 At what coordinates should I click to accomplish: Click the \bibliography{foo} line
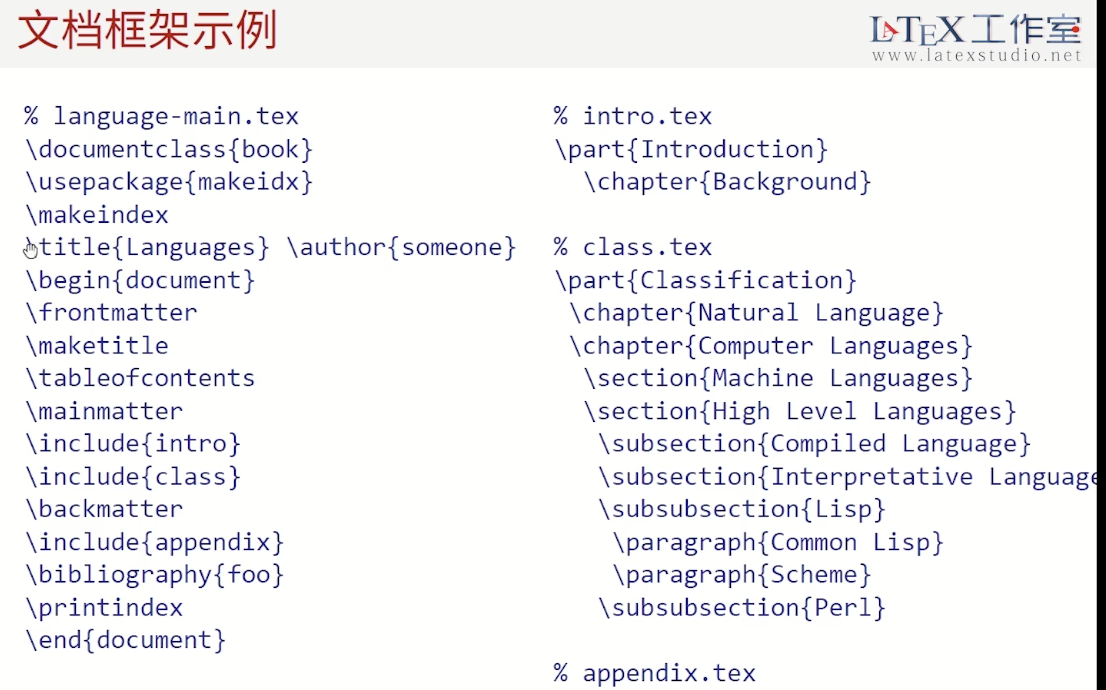[x=155, y=575]
